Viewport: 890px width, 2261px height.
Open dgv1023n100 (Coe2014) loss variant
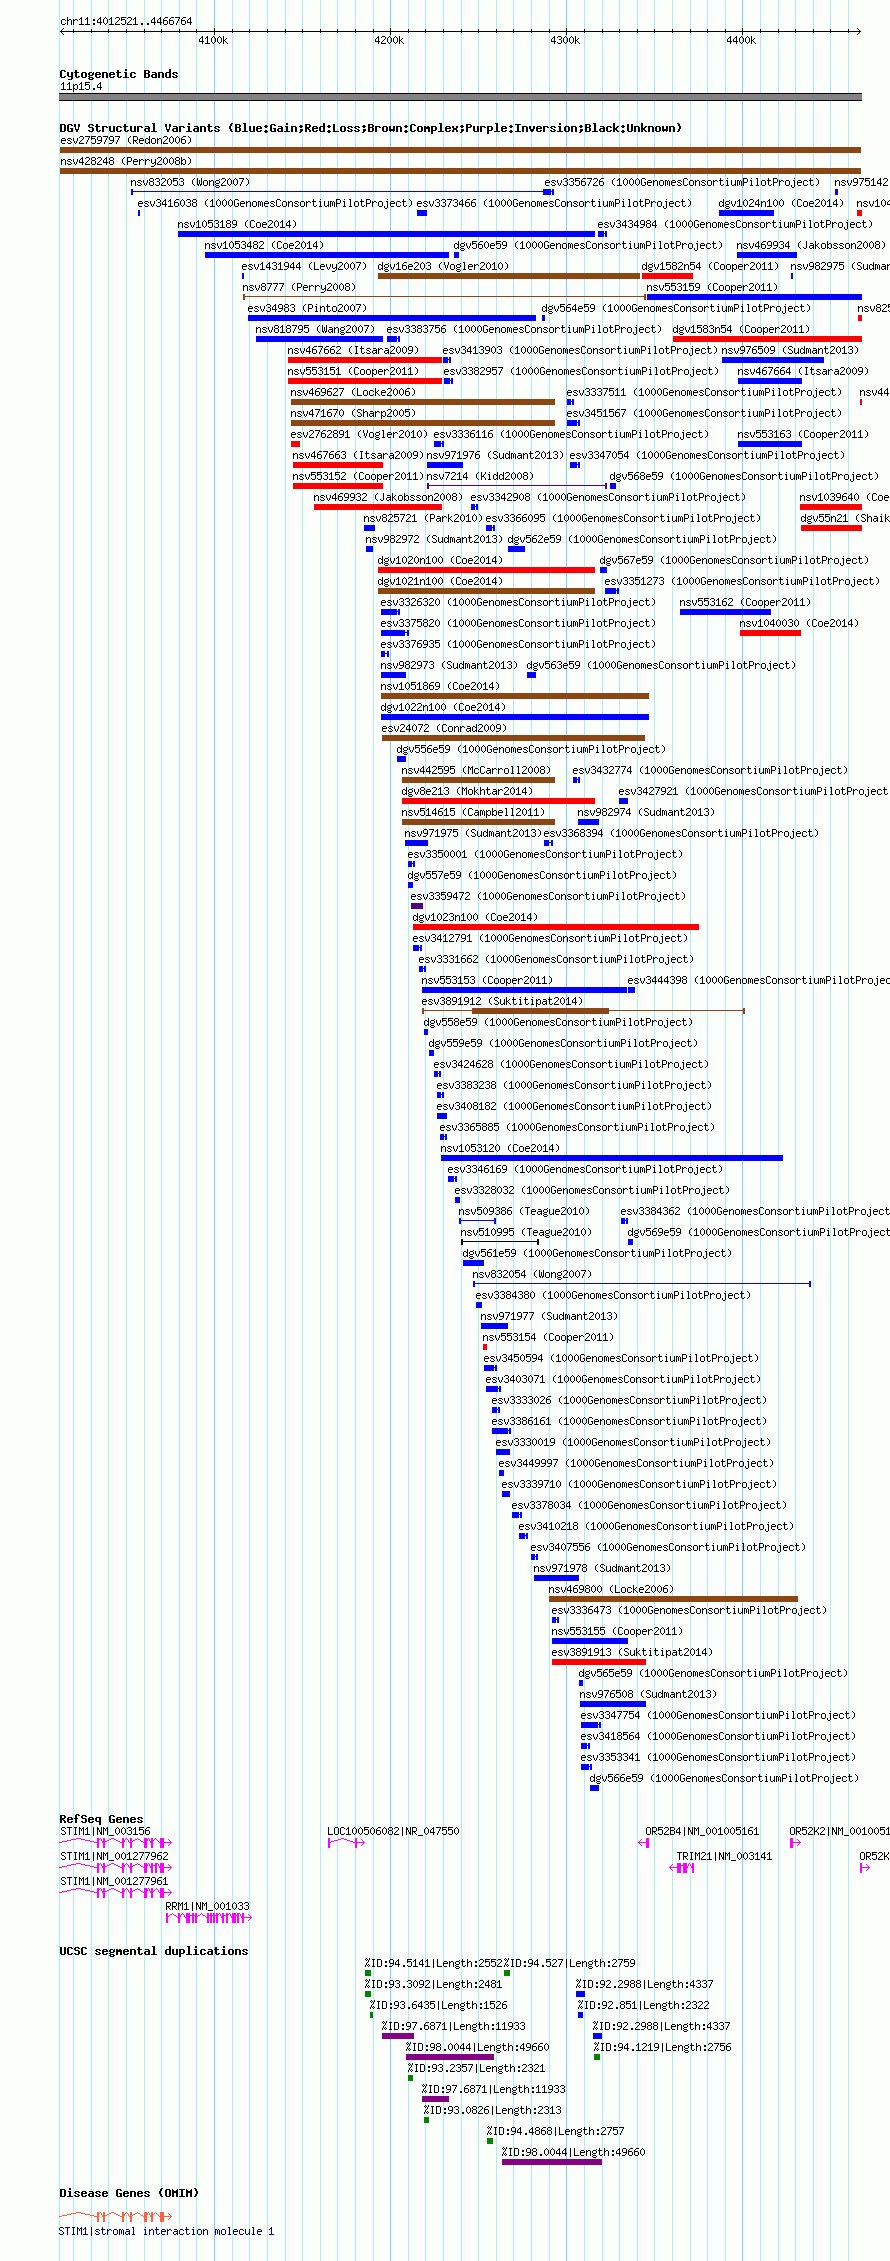click(556, 927)
